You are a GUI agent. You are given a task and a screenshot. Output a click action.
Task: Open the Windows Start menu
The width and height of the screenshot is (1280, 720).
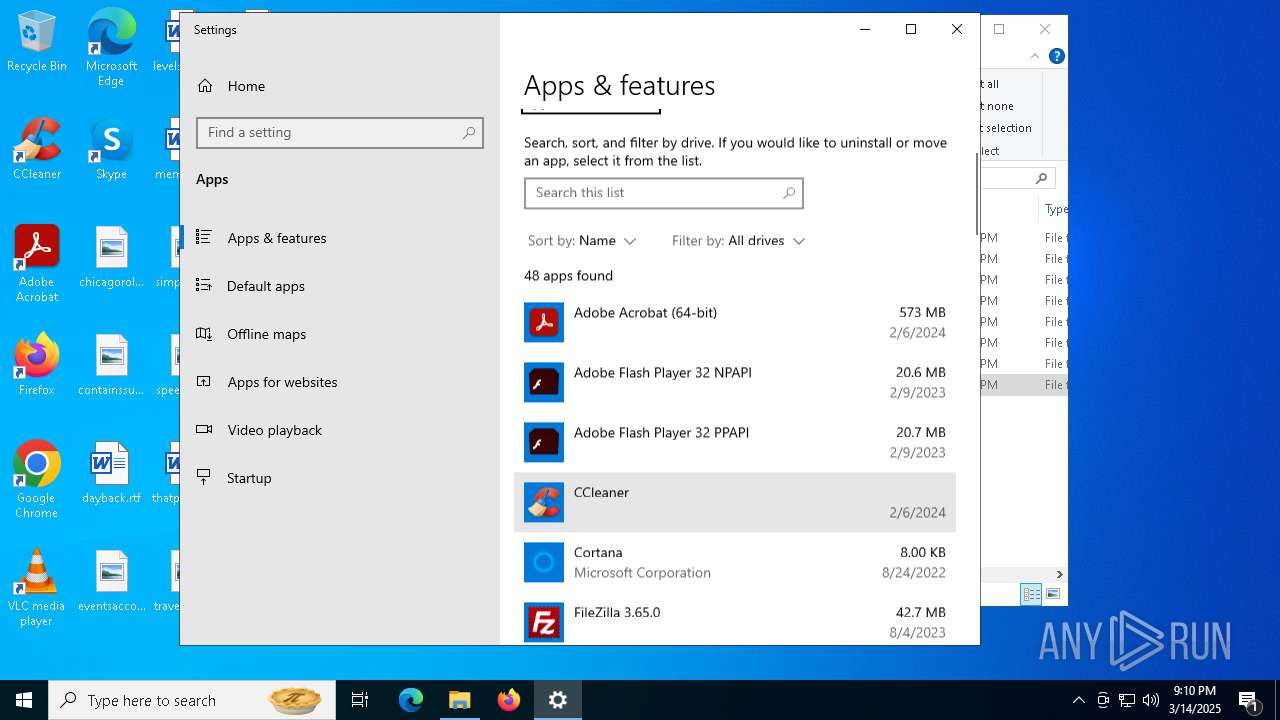tap(24, 700)
